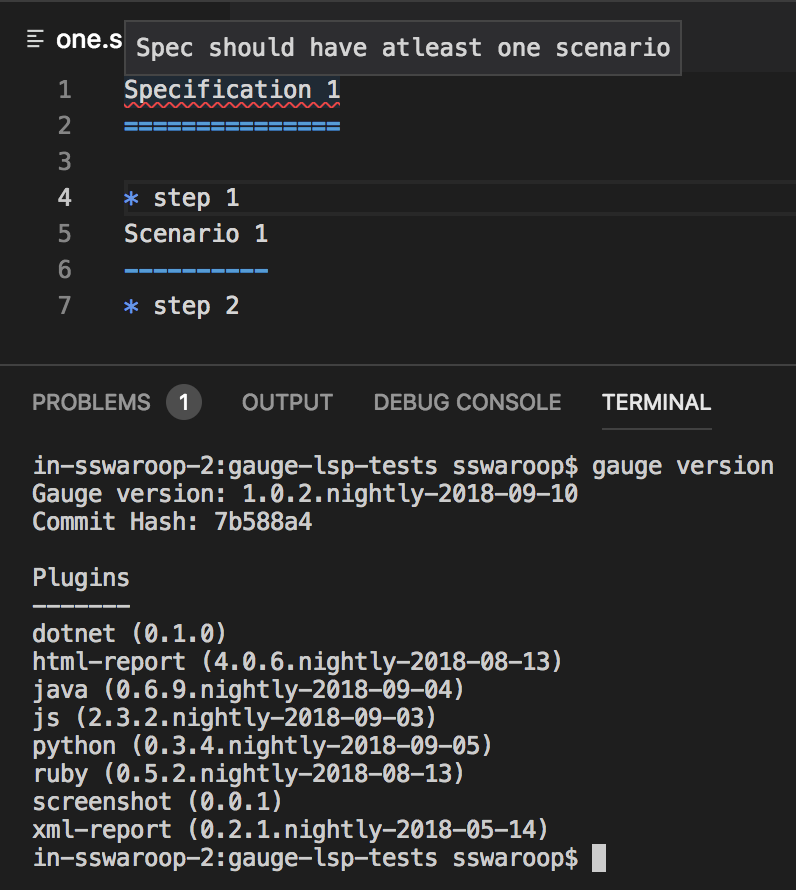Open the OUTPUT panel tab
796x890 pixels.
click(286, 402)
